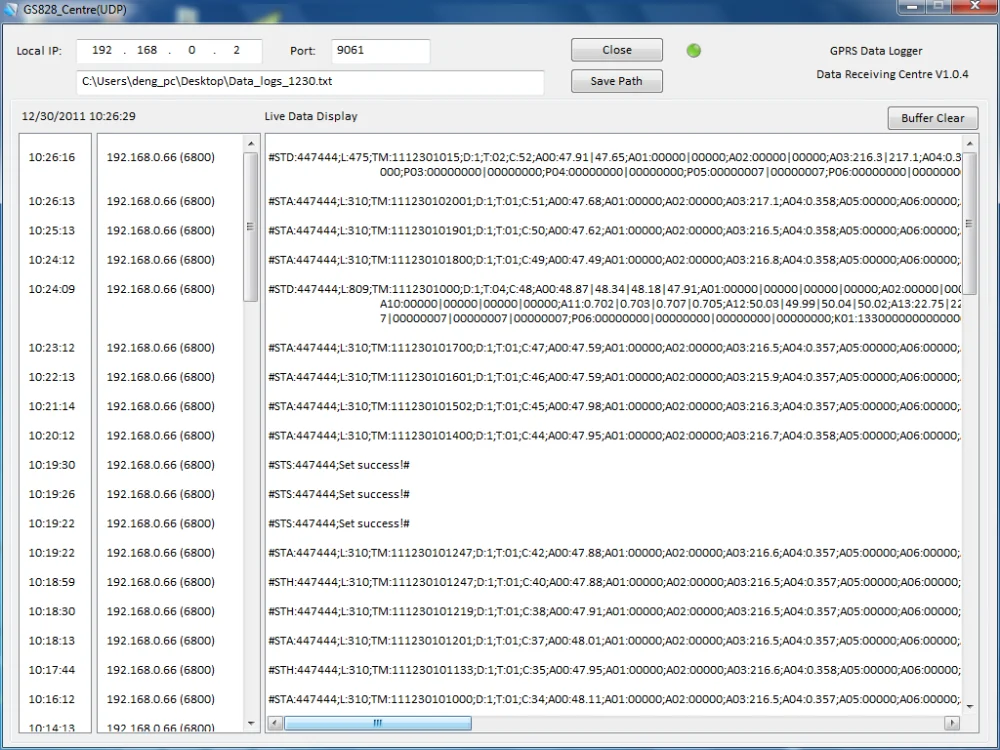Click the Save Path button
Screen dimensions: 1000x750
click(x=617, y=81)
